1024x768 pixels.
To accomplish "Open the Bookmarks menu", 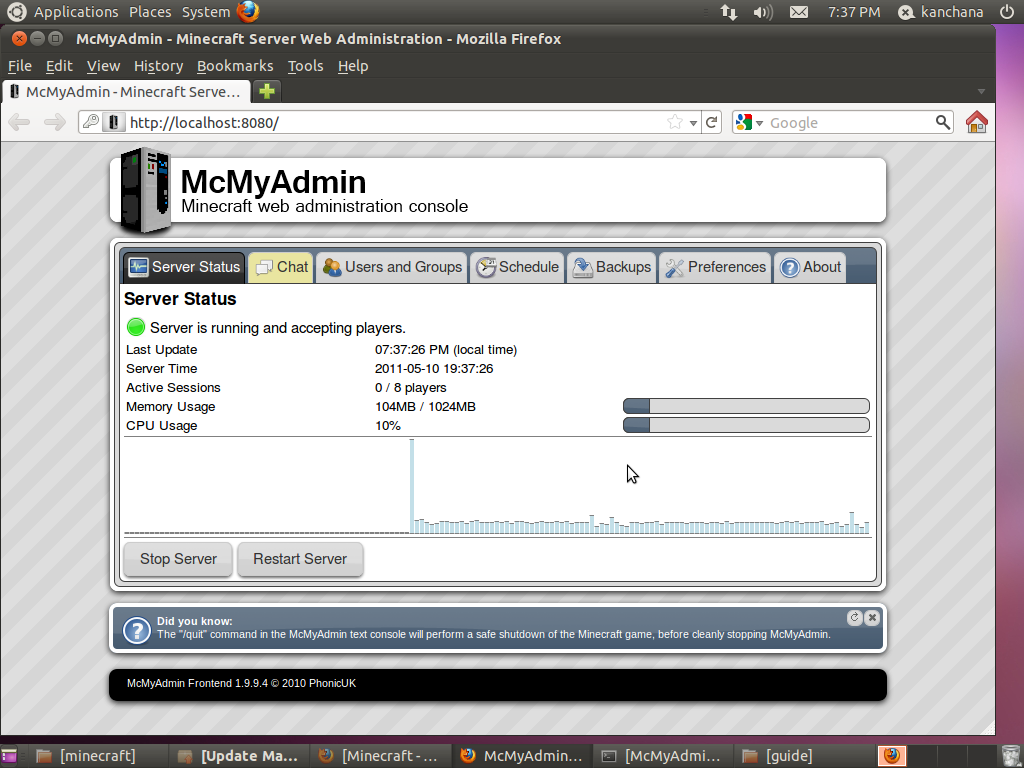I will click(x=235, y=66).
